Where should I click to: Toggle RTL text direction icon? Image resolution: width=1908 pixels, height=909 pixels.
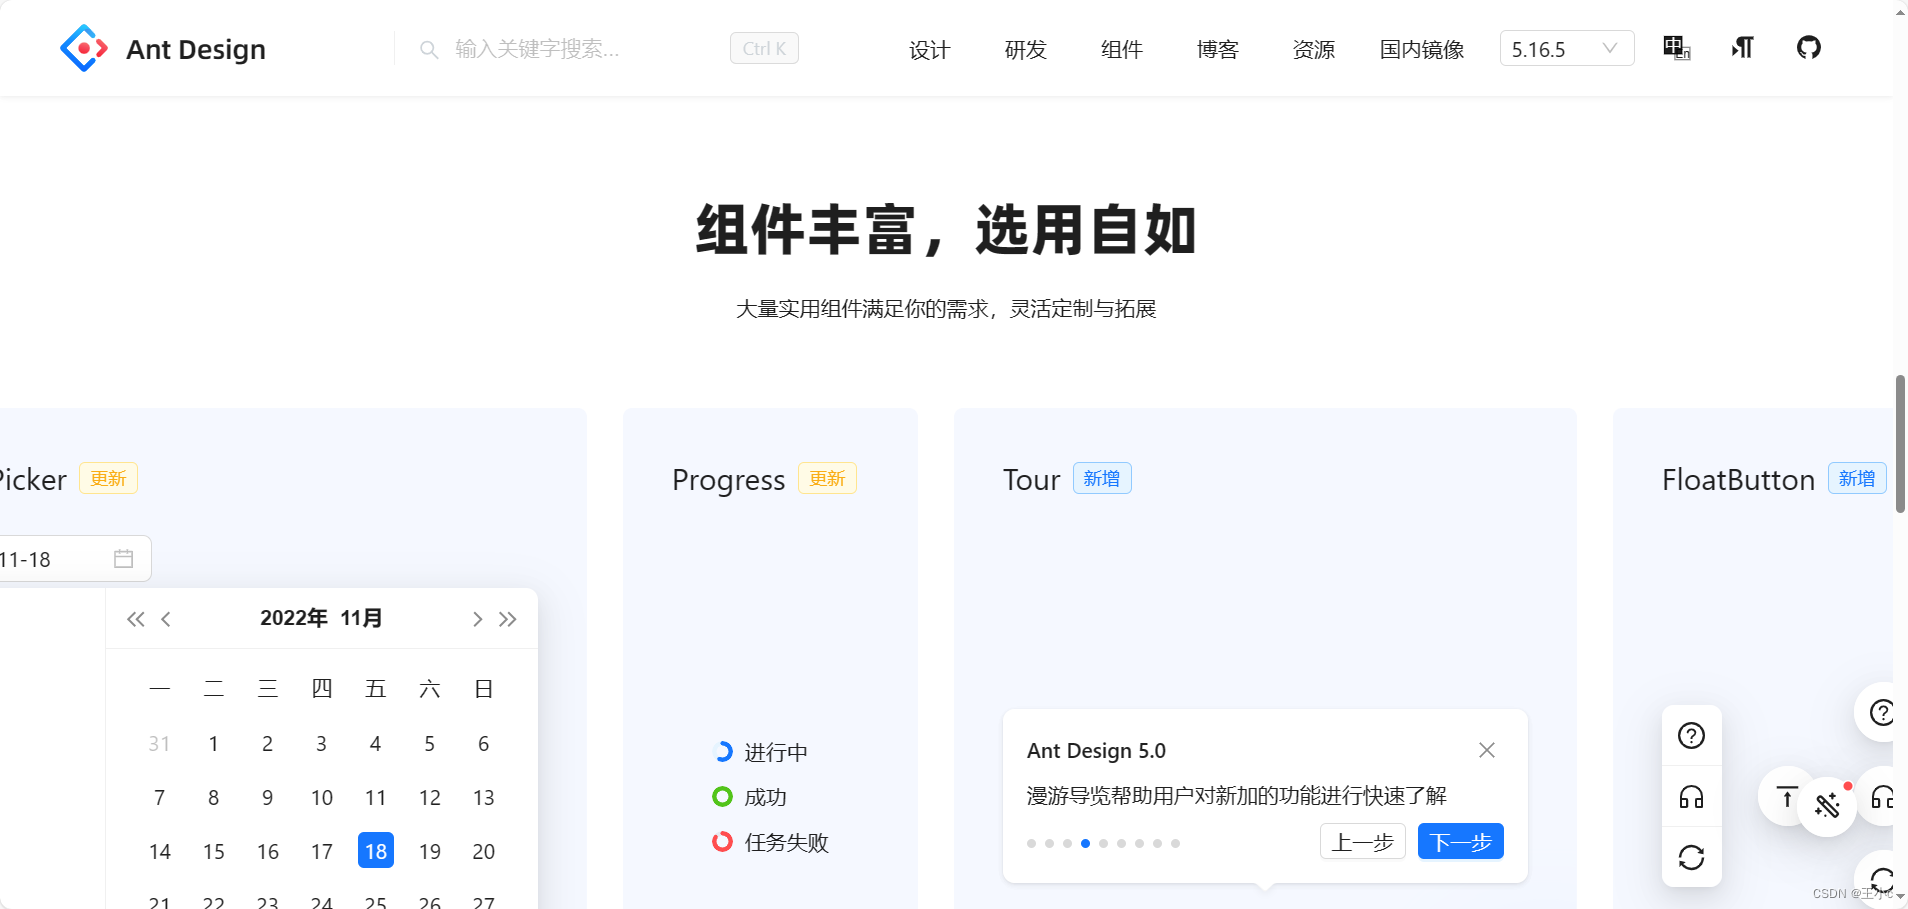1743,48
